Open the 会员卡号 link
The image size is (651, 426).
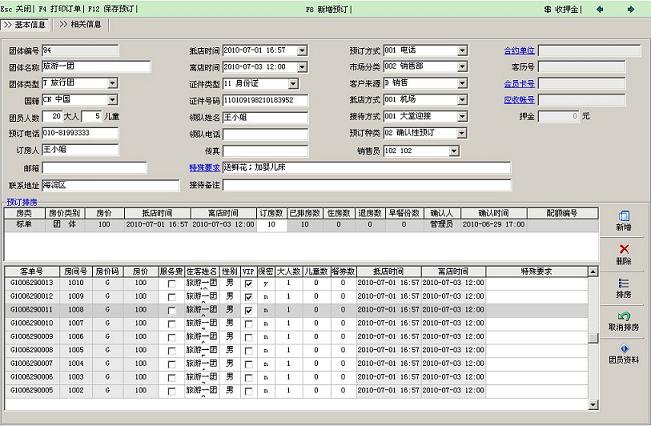click(x=519, y=83)
